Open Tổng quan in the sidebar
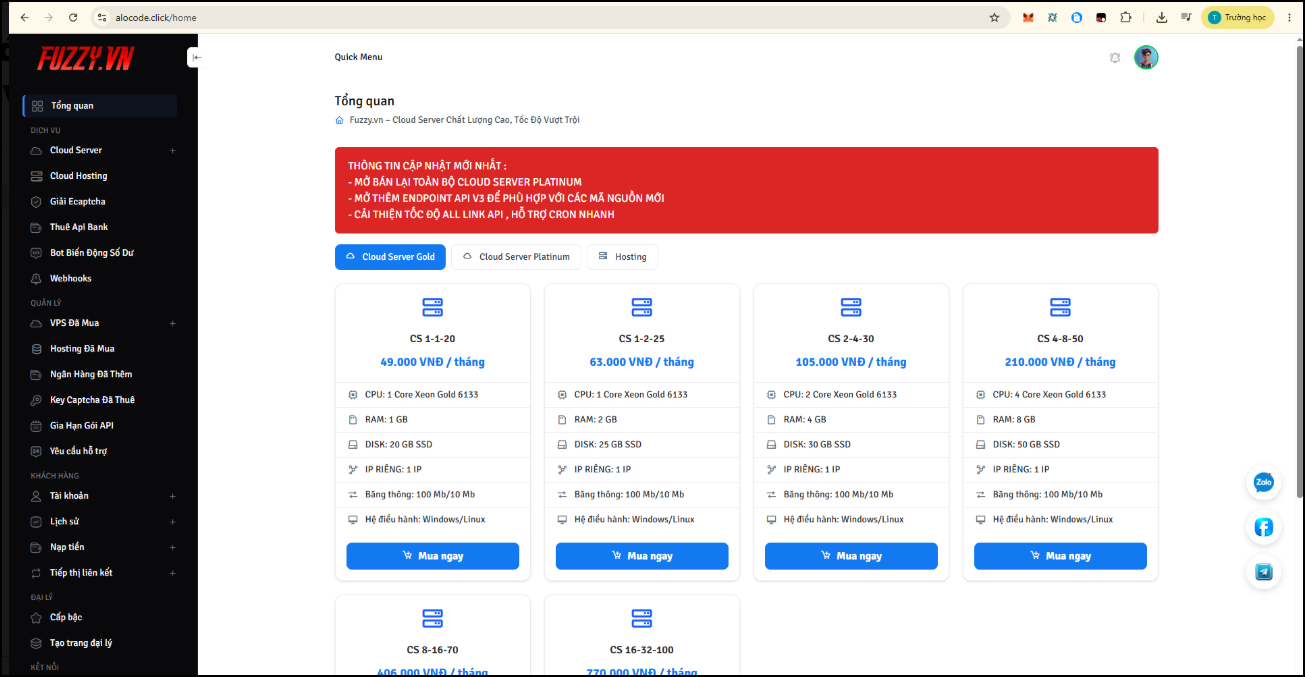This screenshot has width=1305, height=677. [100, 106]
